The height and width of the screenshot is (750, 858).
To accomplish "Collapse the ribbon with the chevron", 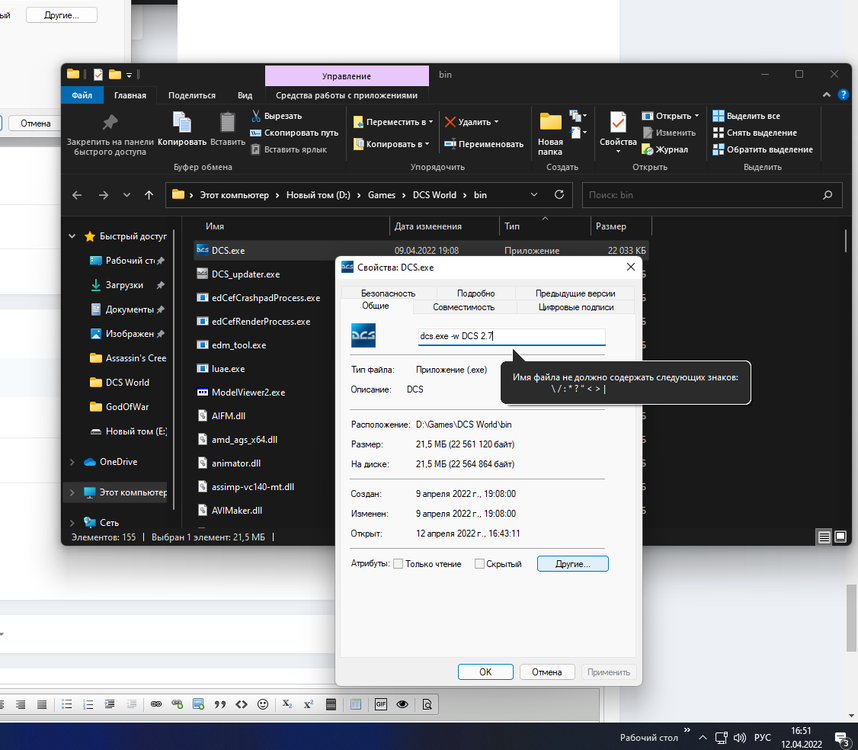I will click(x=826, y=95).
